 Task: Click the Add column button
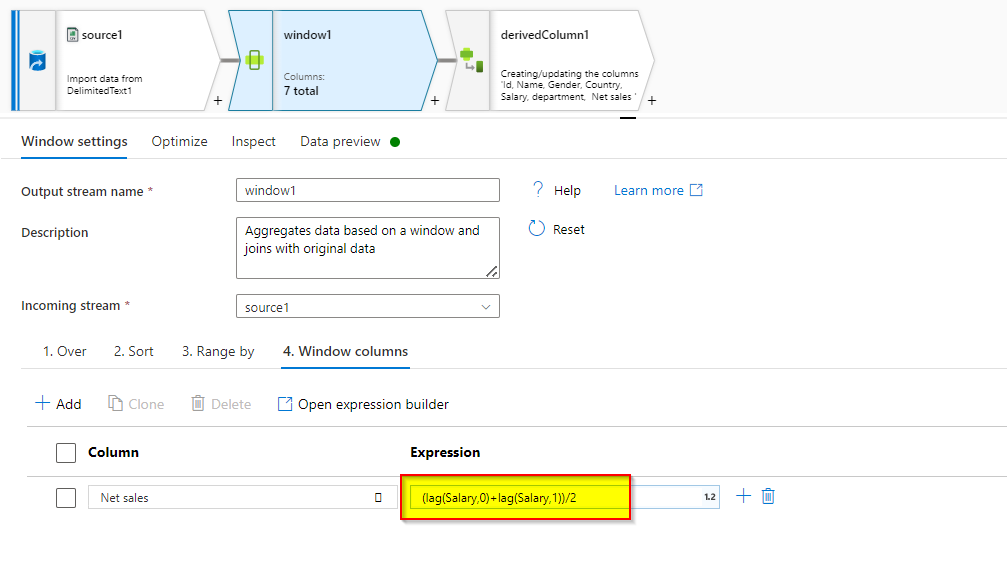[x=58, y=404]
